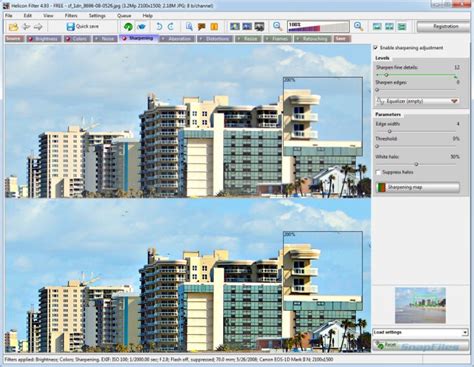
Task: Toggle Enable sharpening adjustment checkbox
Action: point(376,48)
